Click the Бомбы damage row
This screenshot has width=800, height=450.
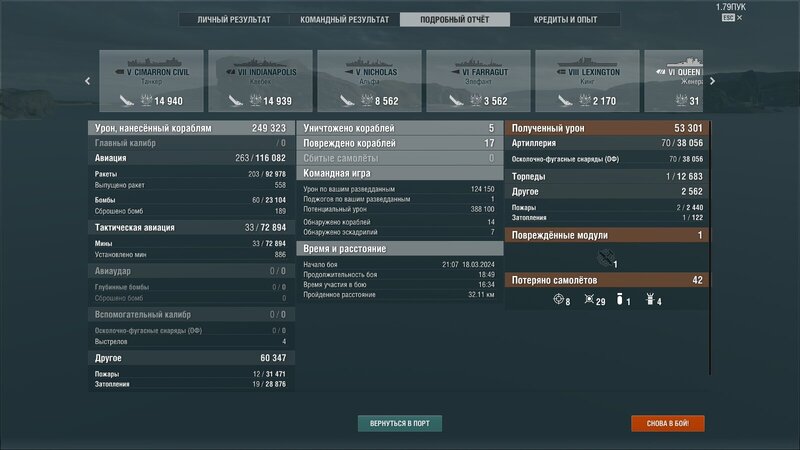[x=191, y=200]
